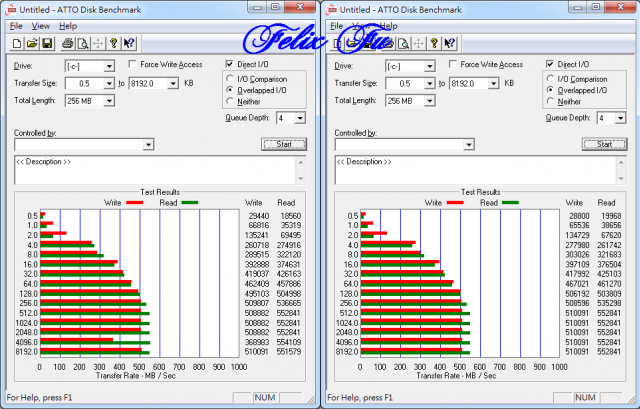Viewport: 640px width, 409px height.
Task: Click the ATTO app icon in left title bar
Action: pyautogui.click(x=11, y=9)
